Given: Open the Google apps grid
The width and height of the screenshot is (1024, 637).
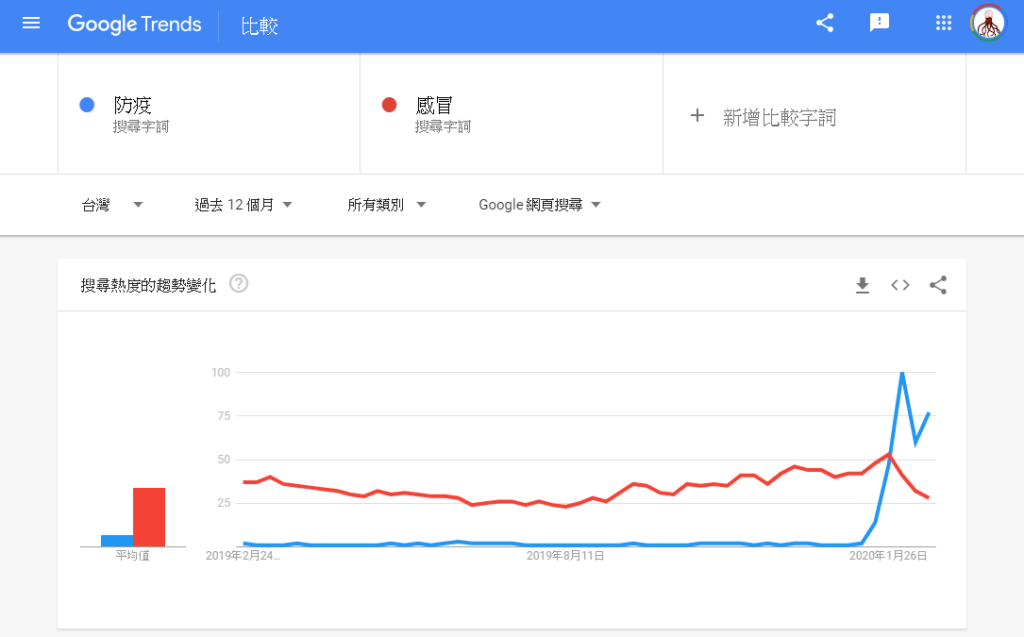Looking at the screenshot, I should click(x=943, y=23).
